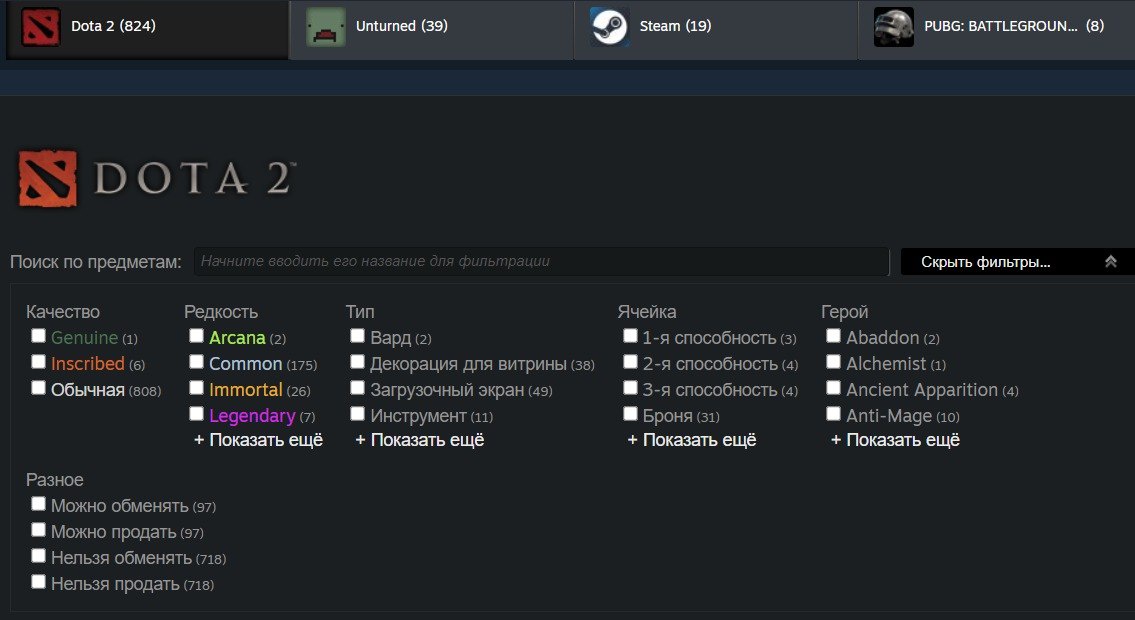The width and height of the screenshot is (1135, 620).
Task: Toggle the Arcana rarity checkbox
Action: point(196,336)
